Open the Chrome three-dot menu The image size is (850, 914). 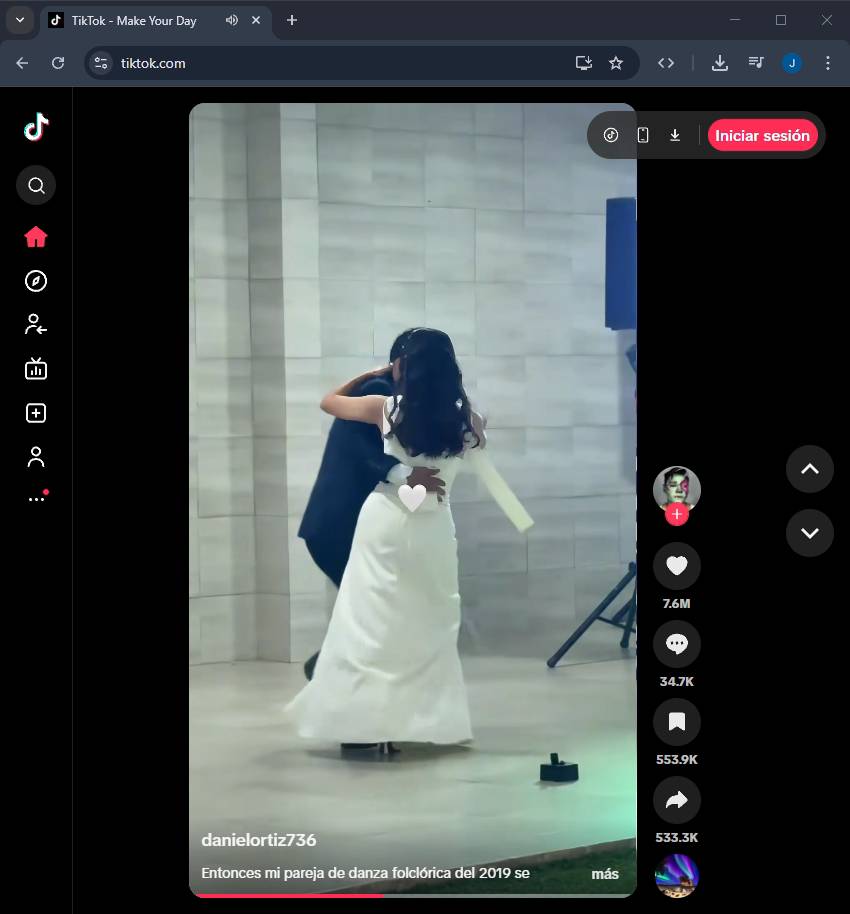point(827,63)
